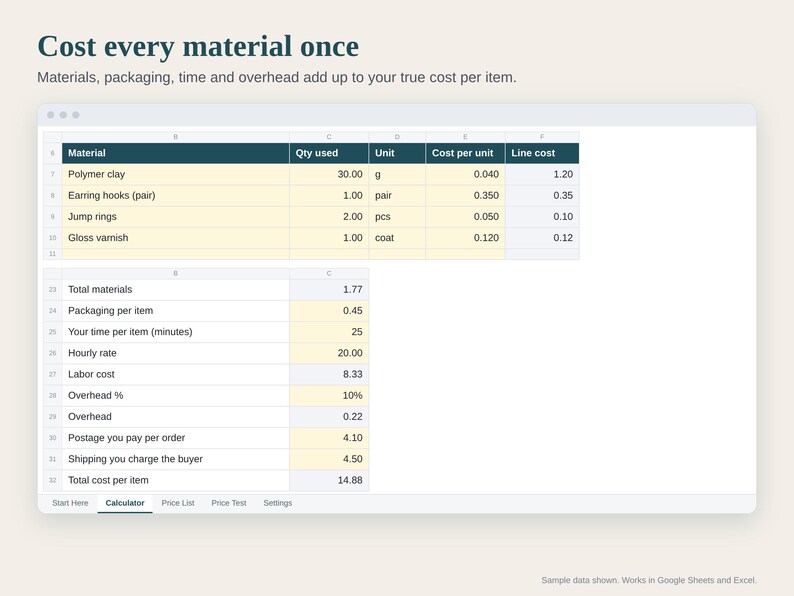
Task: Click the Material header cell
Action: [x=175, y=153]
